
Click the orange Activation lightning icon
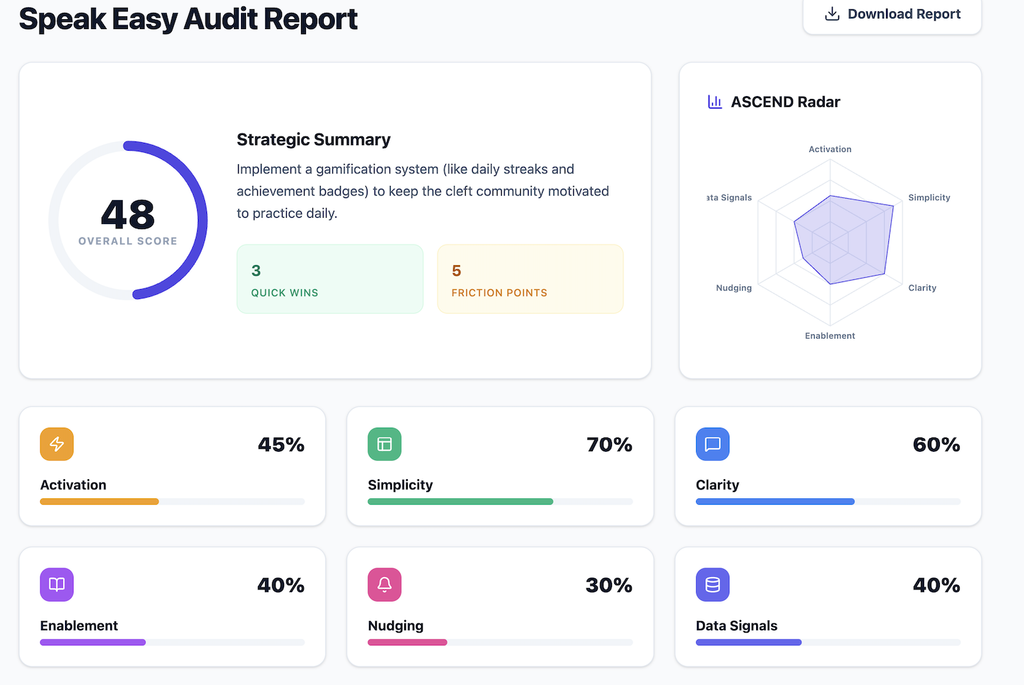pyautogui.click(x=57, y=444)
